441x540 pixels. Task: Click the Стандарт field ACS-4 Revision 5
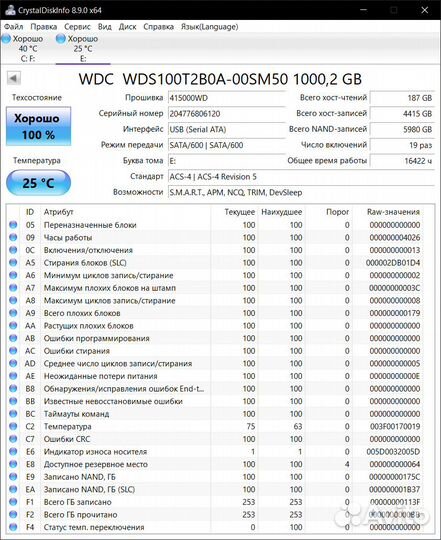click(x=301, y=177)
